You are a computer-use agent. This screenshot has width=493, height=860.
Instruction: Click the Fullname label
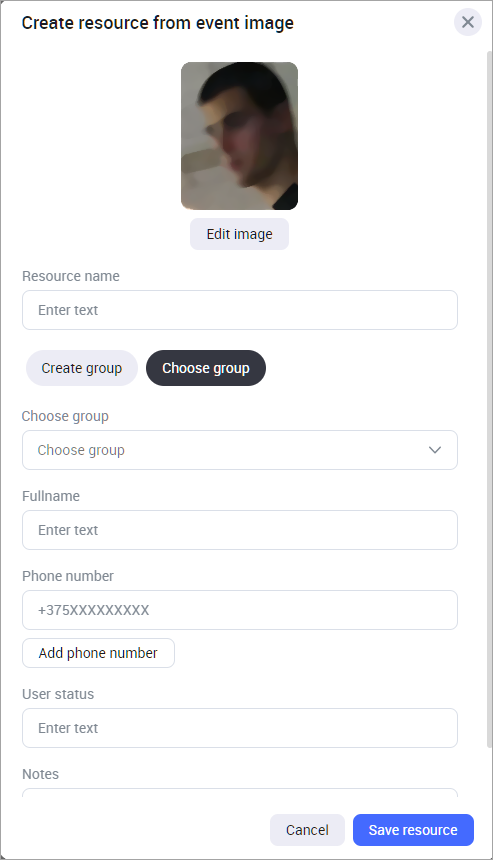51,496
